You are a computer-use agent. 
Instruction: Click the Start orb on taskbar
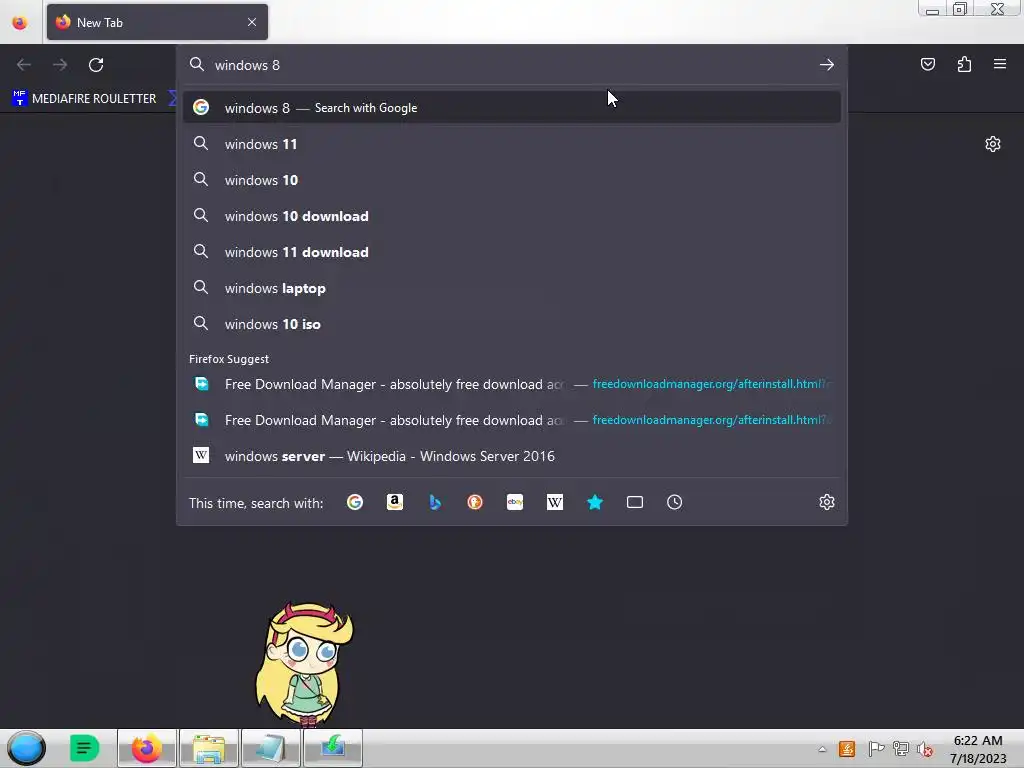(x=27, y=748)
